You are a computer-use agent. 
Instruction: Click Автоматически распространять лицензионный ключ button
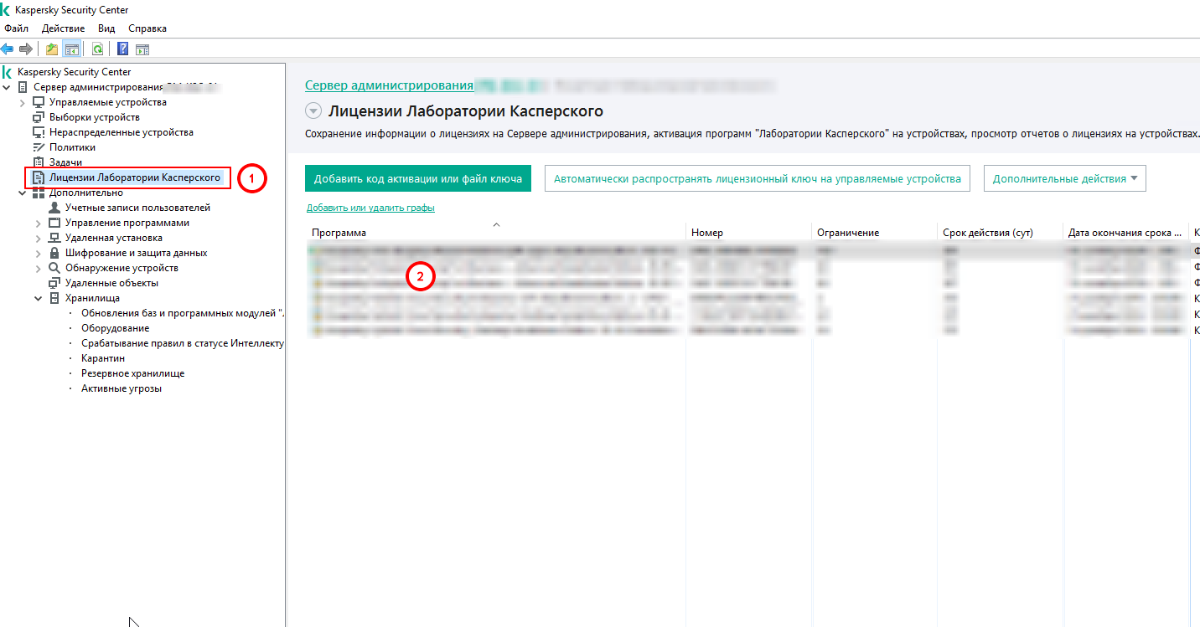pyautogui.click(x=757, y=179)
